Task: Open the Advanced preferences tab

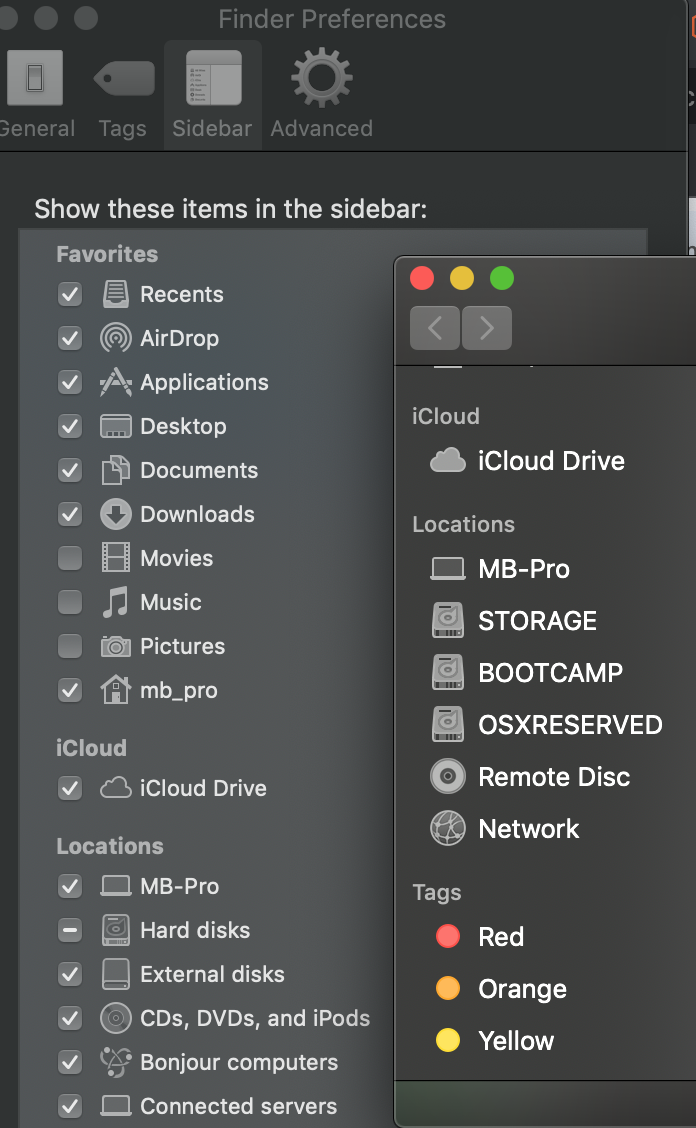Action: [x=321, y=95]
